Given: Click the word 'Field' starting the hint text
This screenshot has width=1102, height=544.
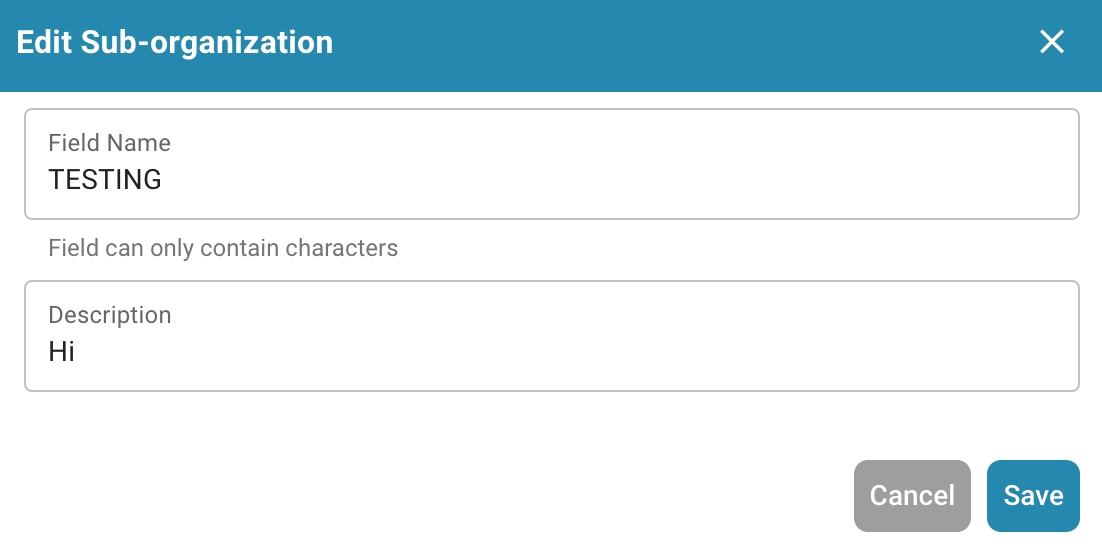Looking at the screenshot, I should [x=73, y=248].
